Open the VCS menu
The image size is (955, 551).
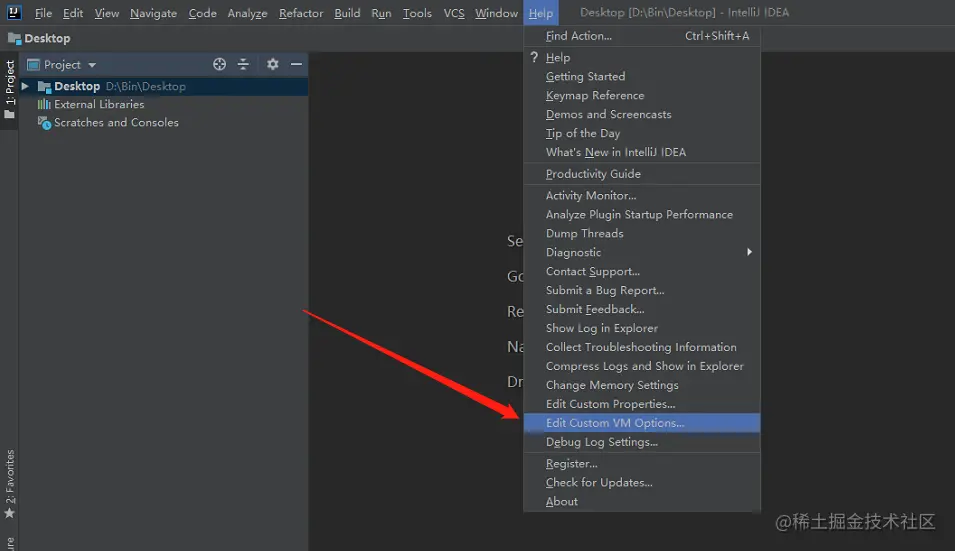[x=454, y=13]
